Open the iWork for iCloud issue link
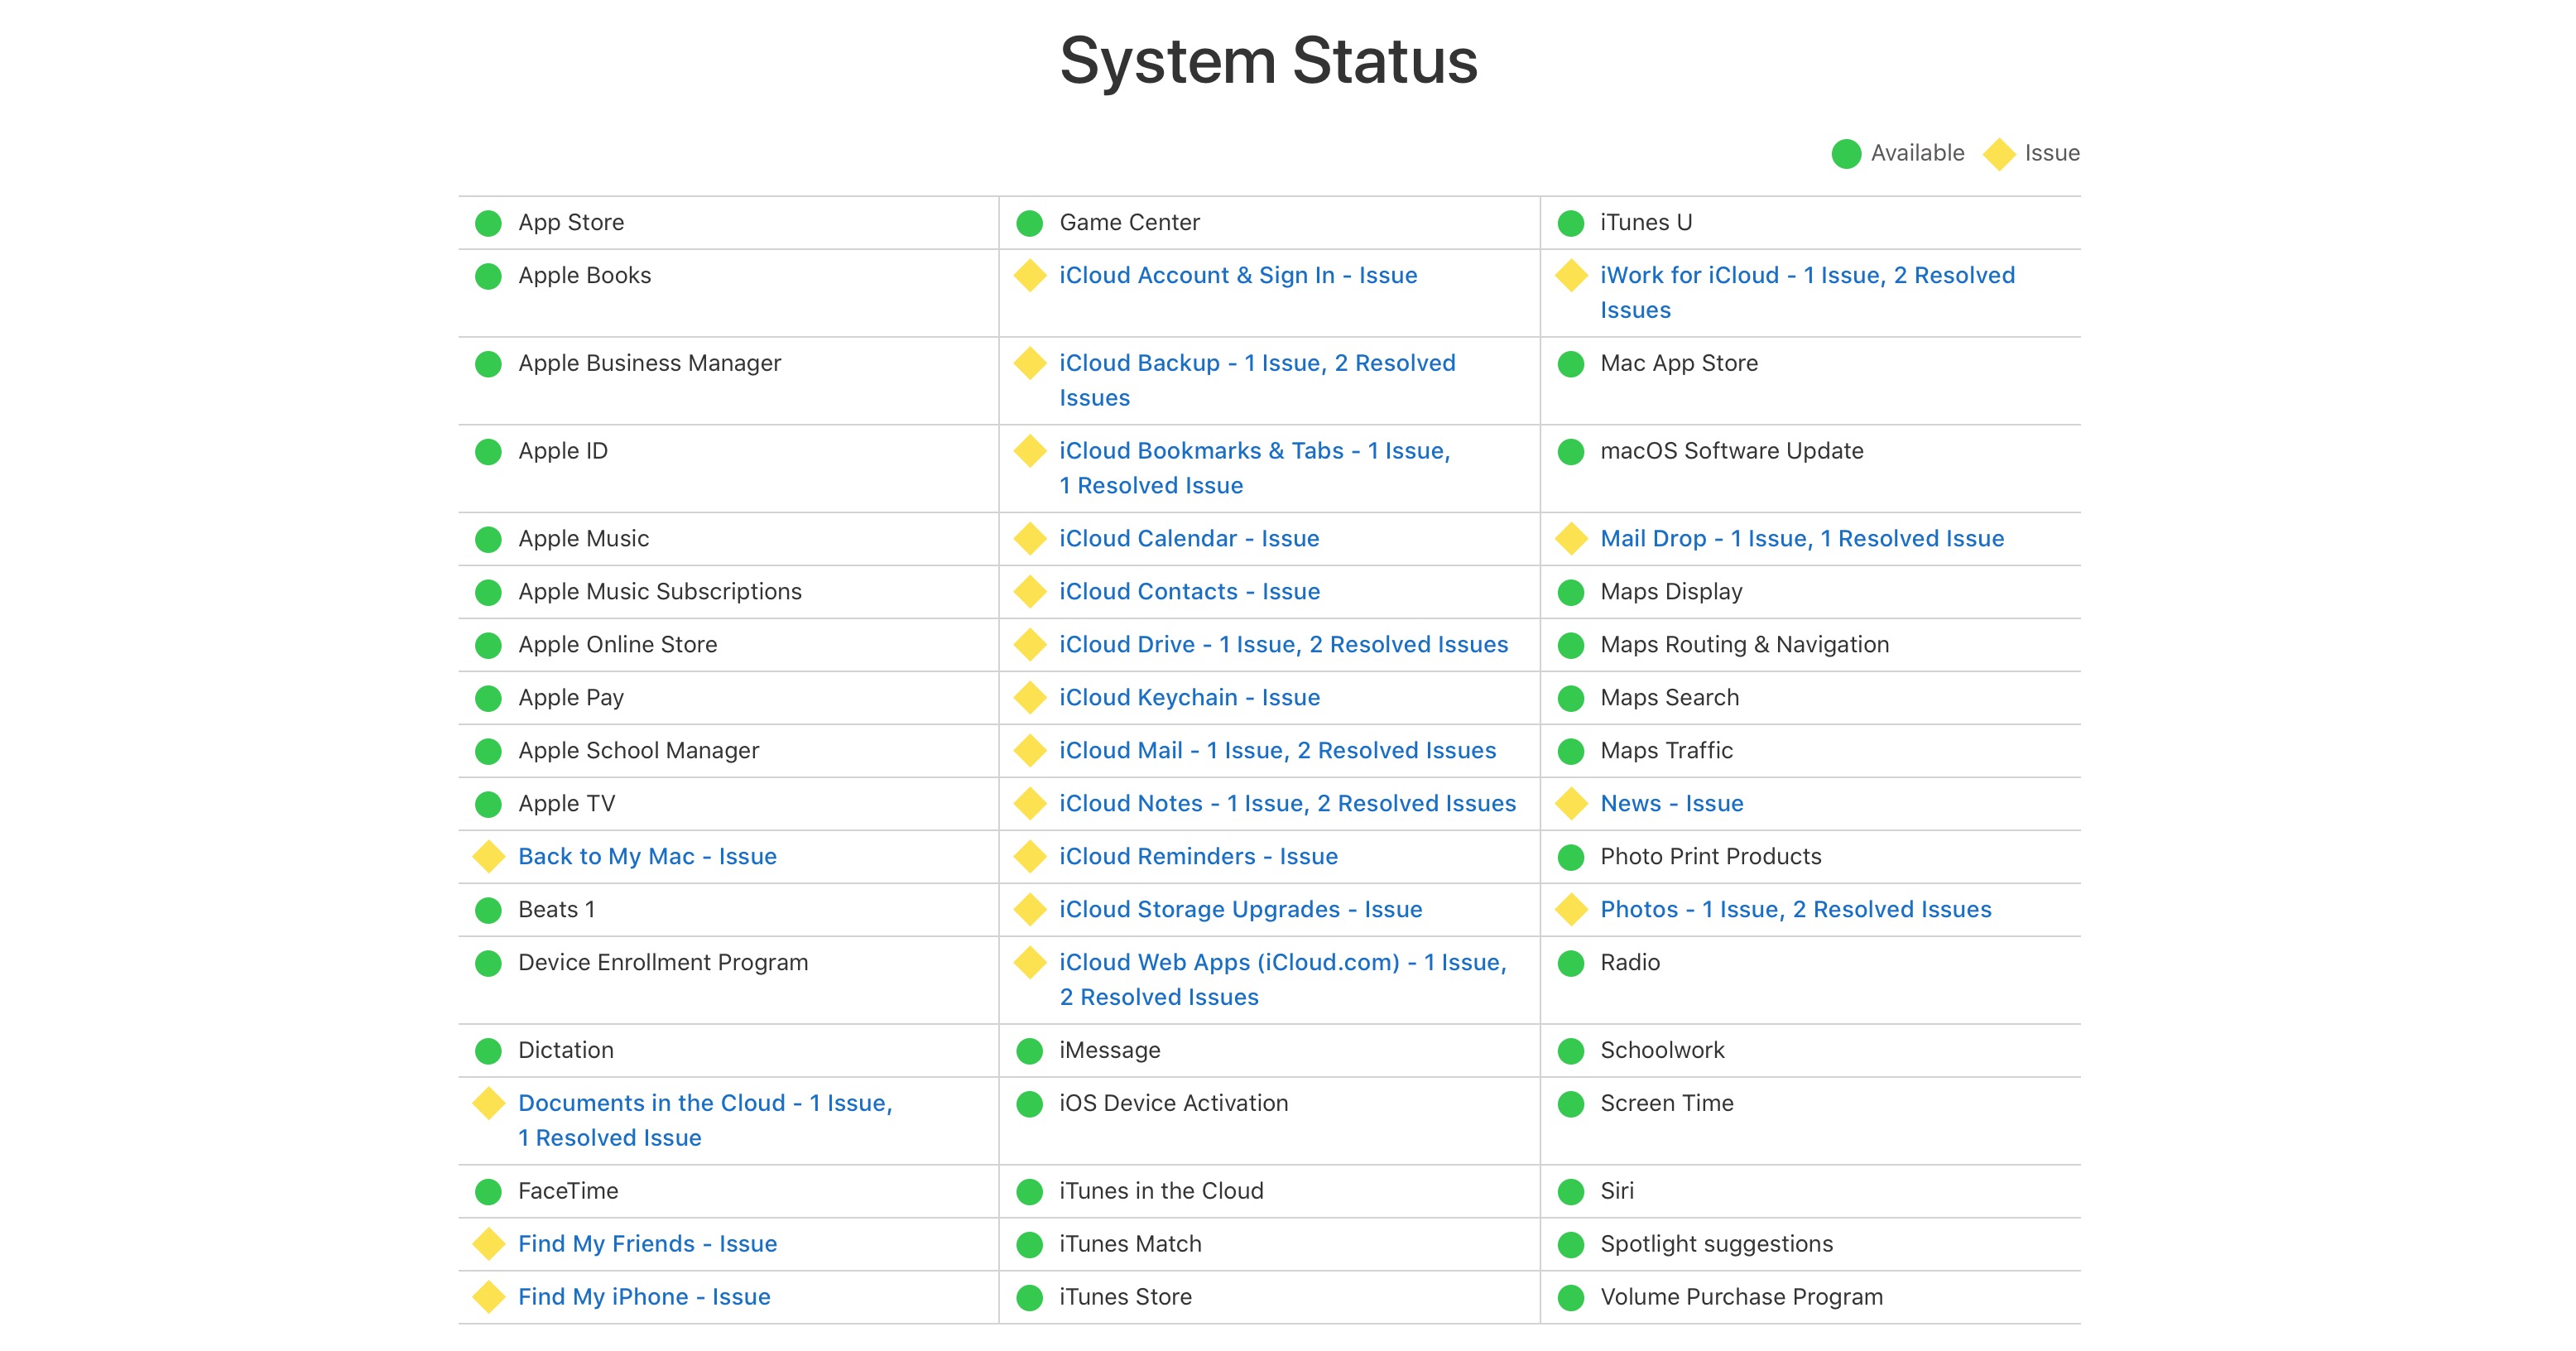The height and width of the screenshot is (1351, 2576). [x=1807, y=292]
